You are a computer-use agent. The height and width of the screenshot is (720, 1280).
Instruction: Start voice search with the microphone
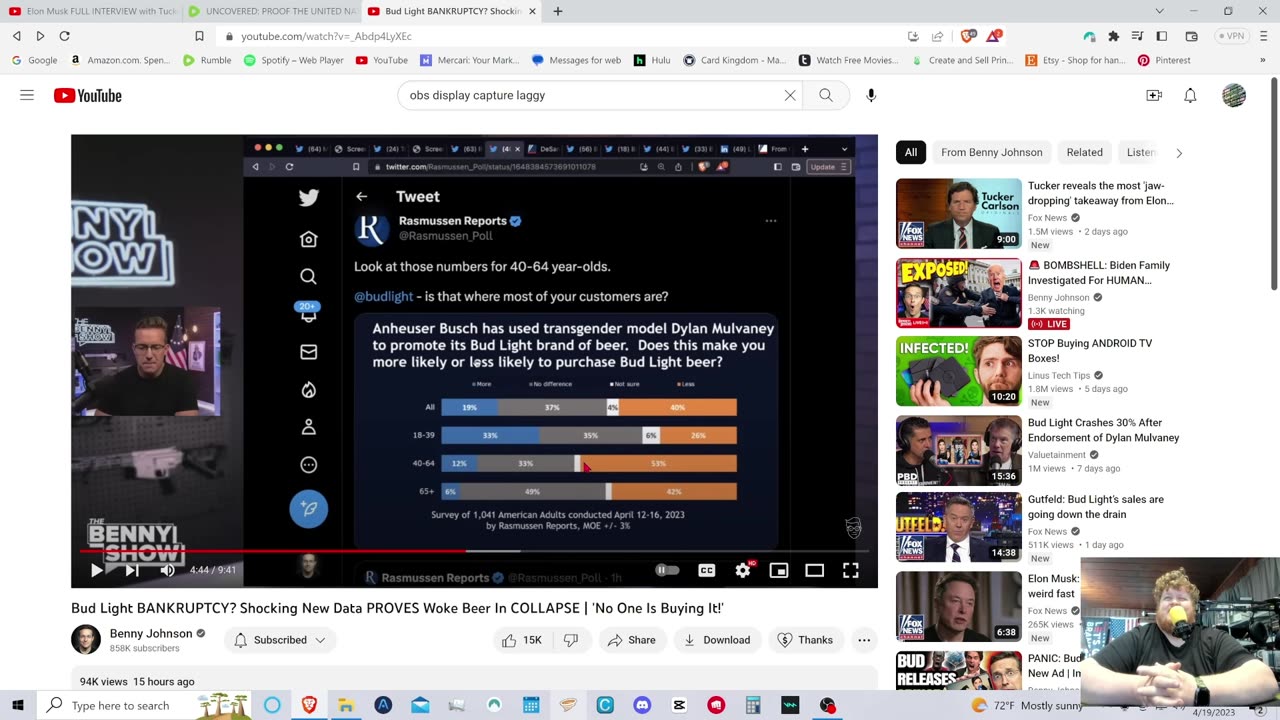point(871,95)
